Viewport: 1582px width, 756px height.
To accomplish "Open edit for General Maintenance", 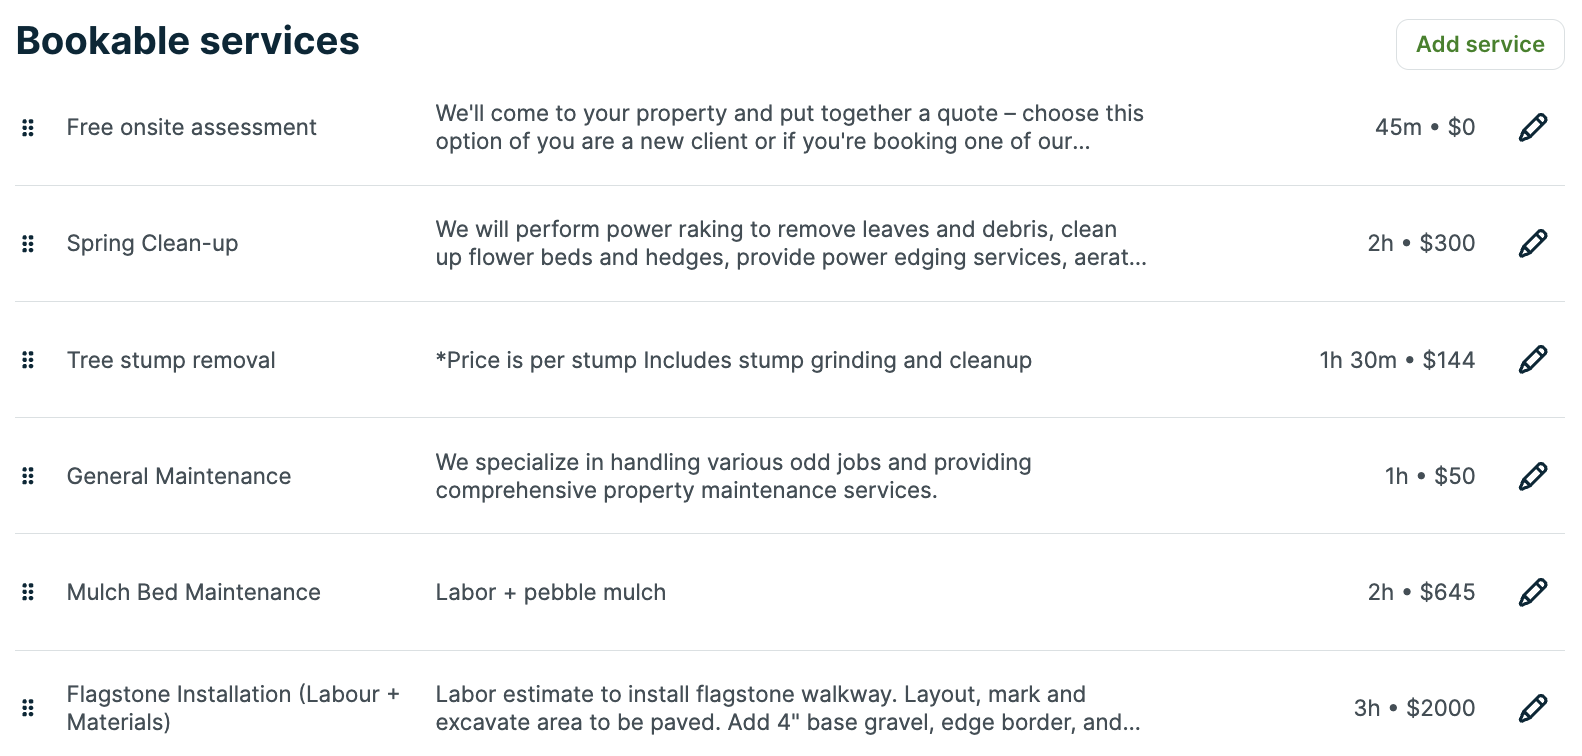I will click(x=1532, y=477).
